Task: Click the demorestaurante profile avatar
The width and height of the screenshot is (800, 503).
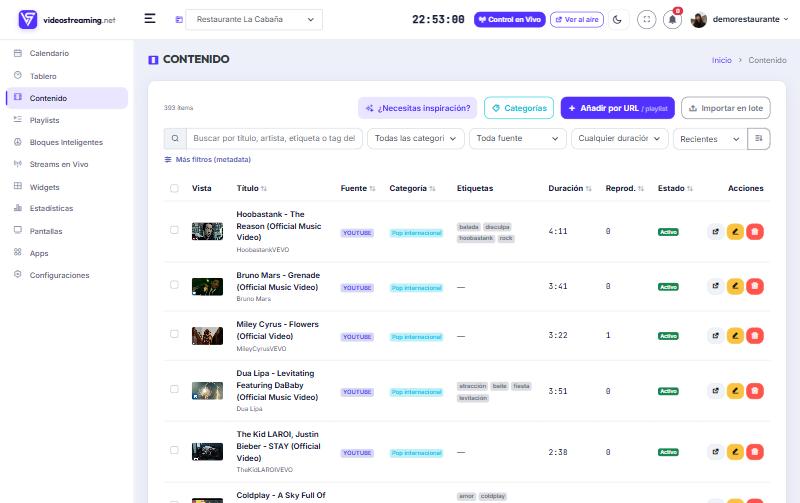Action: (x=698, y=19)
